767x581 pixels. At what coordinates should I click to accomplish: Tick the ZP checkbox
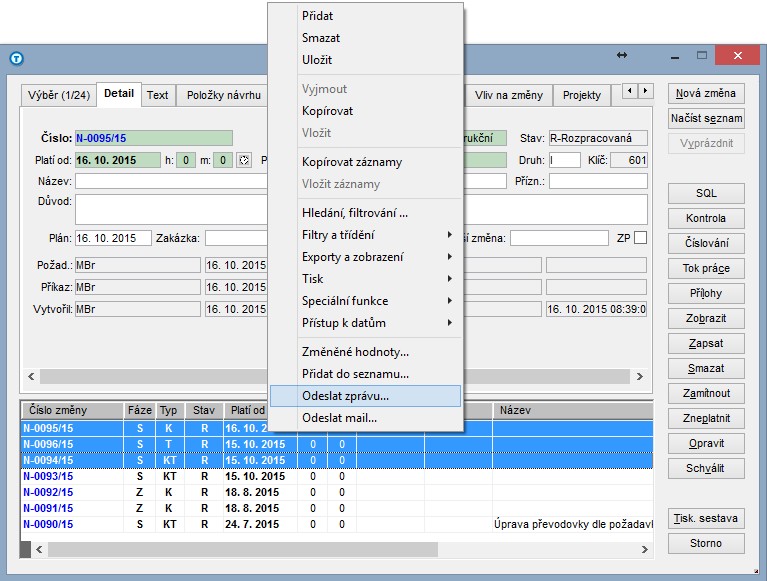point(640,238)
